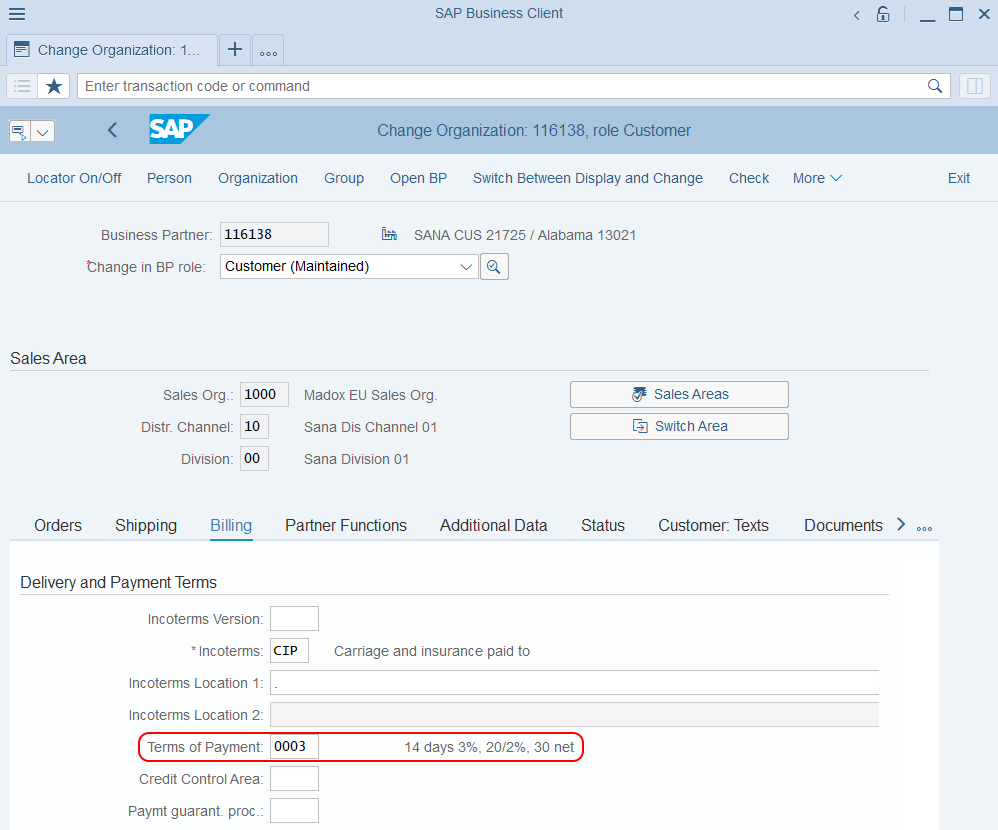The height and width of the screenshot is (830, 998).
Task: Click the Terms of Payment field
Action: click(x=294, y=747)
